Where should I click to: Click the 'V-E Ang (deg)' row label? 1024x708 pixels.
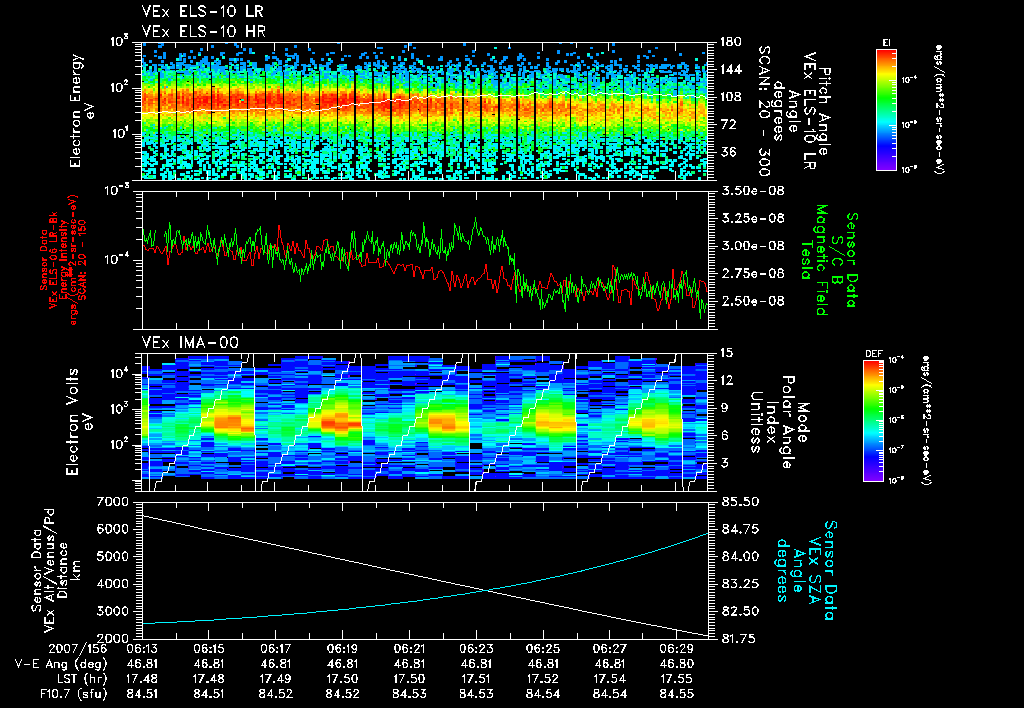pyautogui.click(x=61, y=664)
